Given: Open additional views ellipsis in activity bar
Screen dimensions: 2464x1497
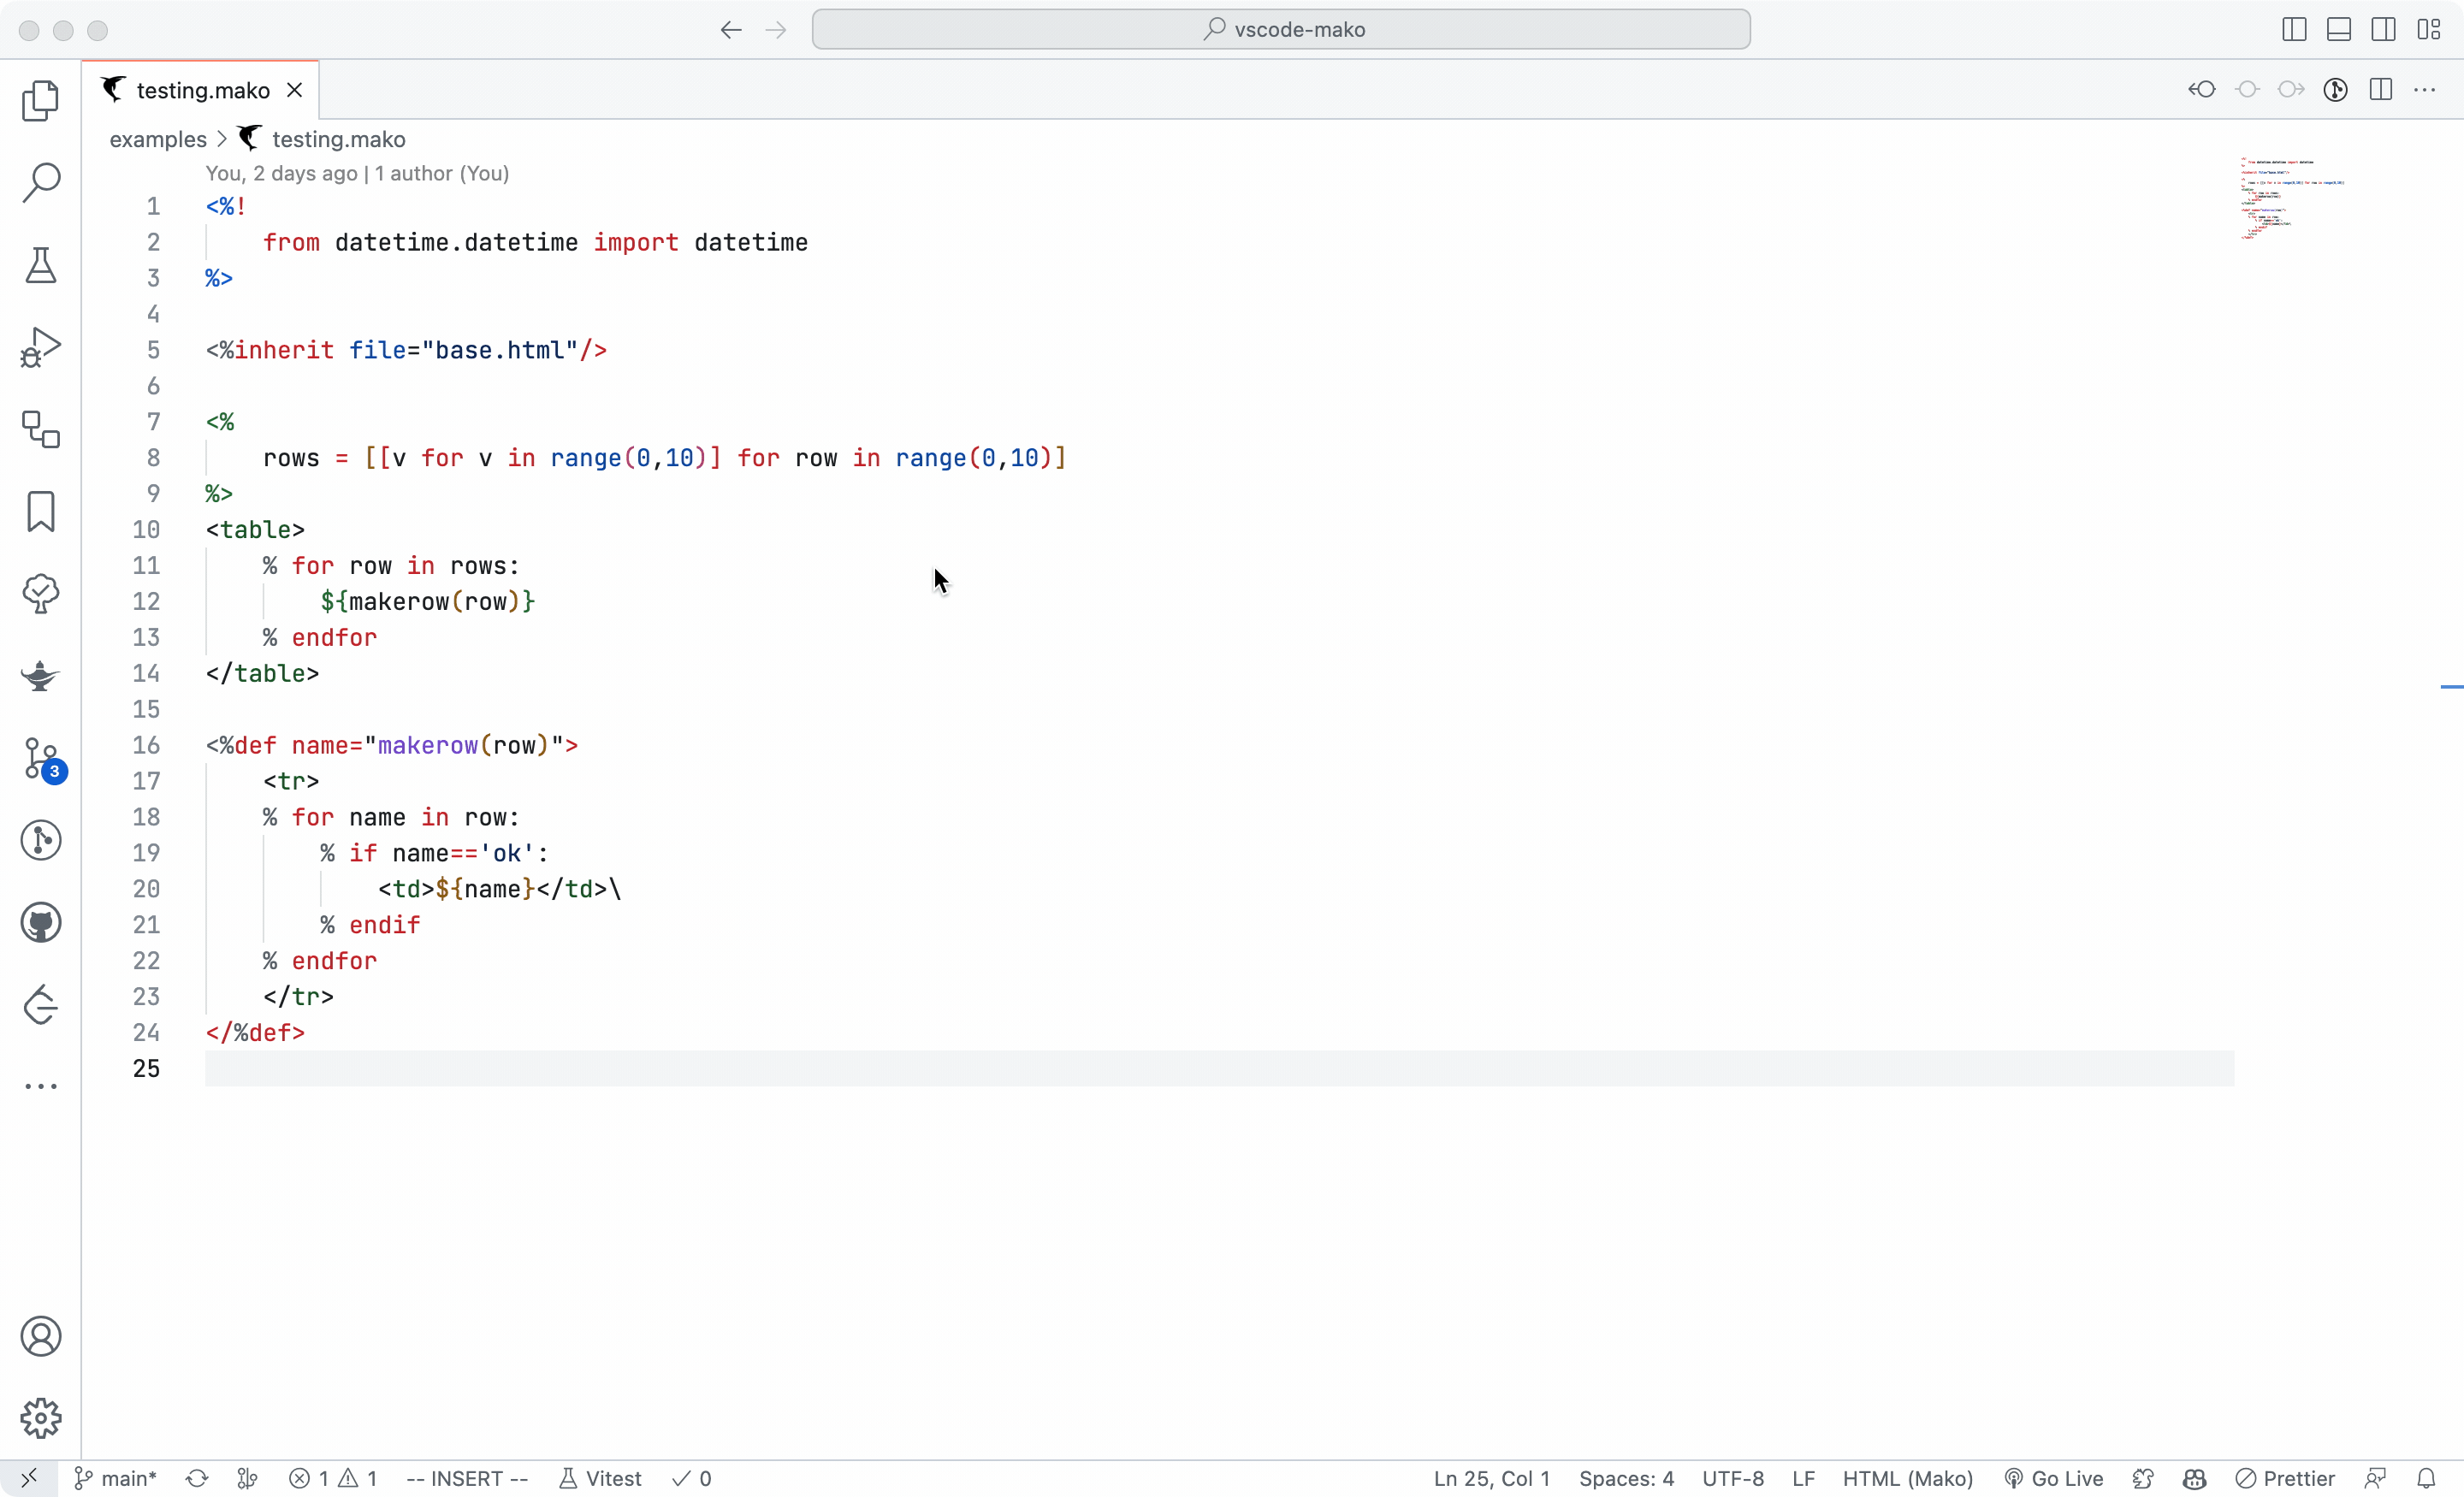Looking at the screenshot, I should [x=40, y=1086].
